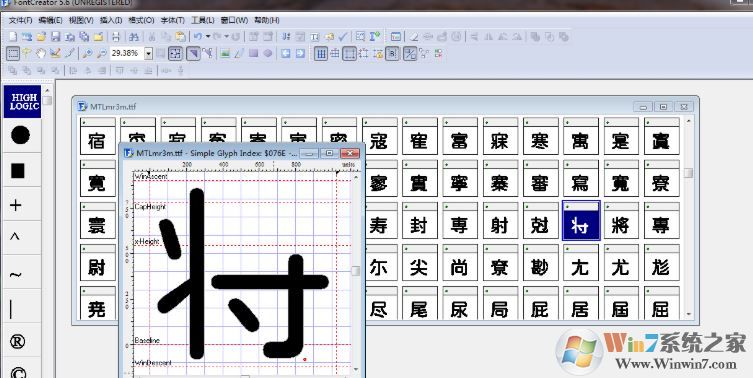Toggle the Point mode arrow tool
Viewport: 753px width, 378px height.
(193, 53)
